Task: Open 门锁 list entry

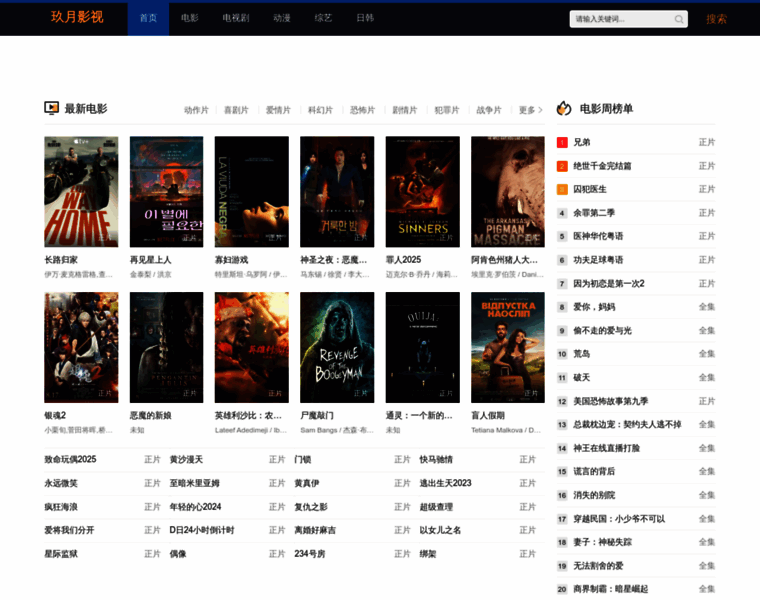Action: coord(302,459)
